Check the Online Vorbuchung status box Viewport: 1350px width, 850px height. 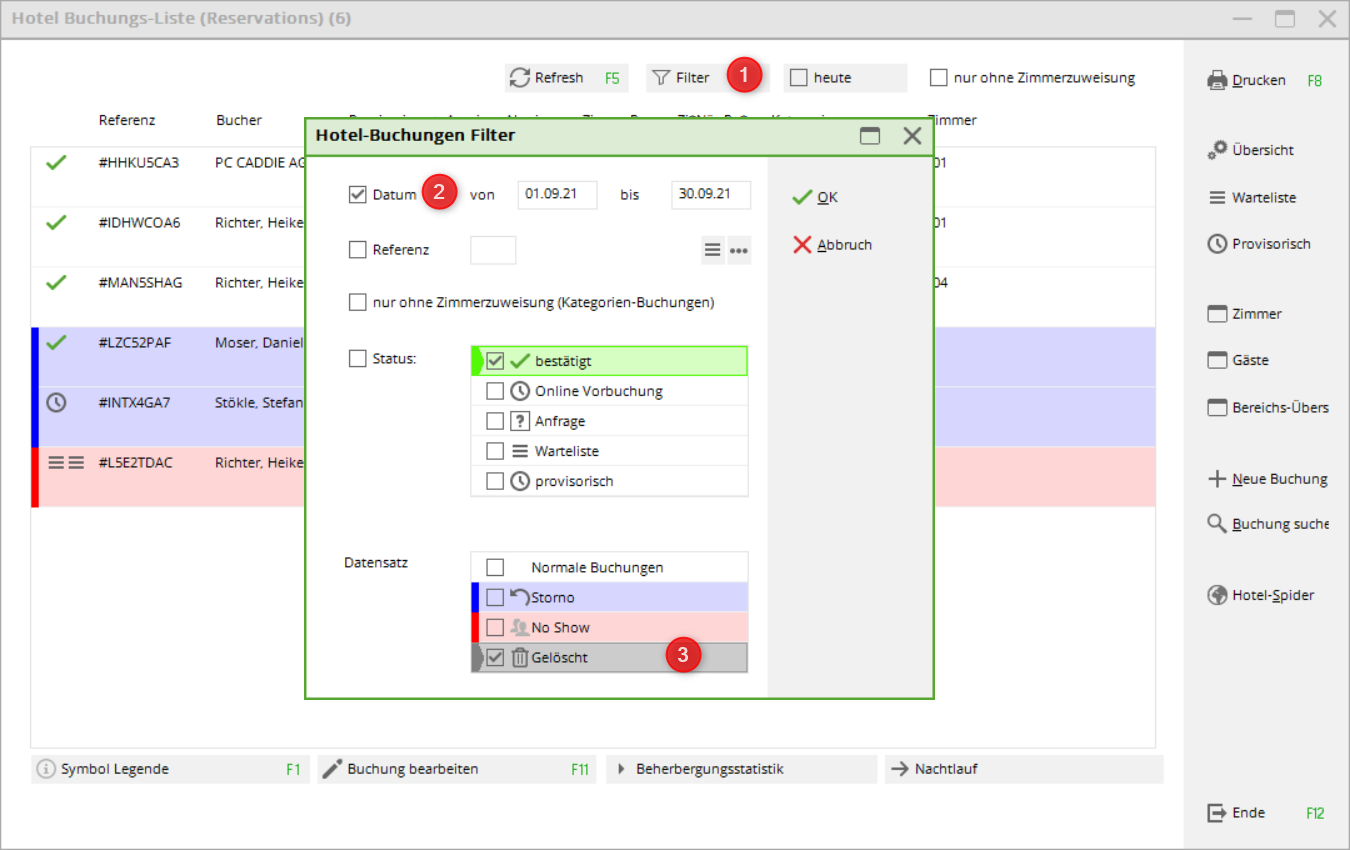coord(495,391)
